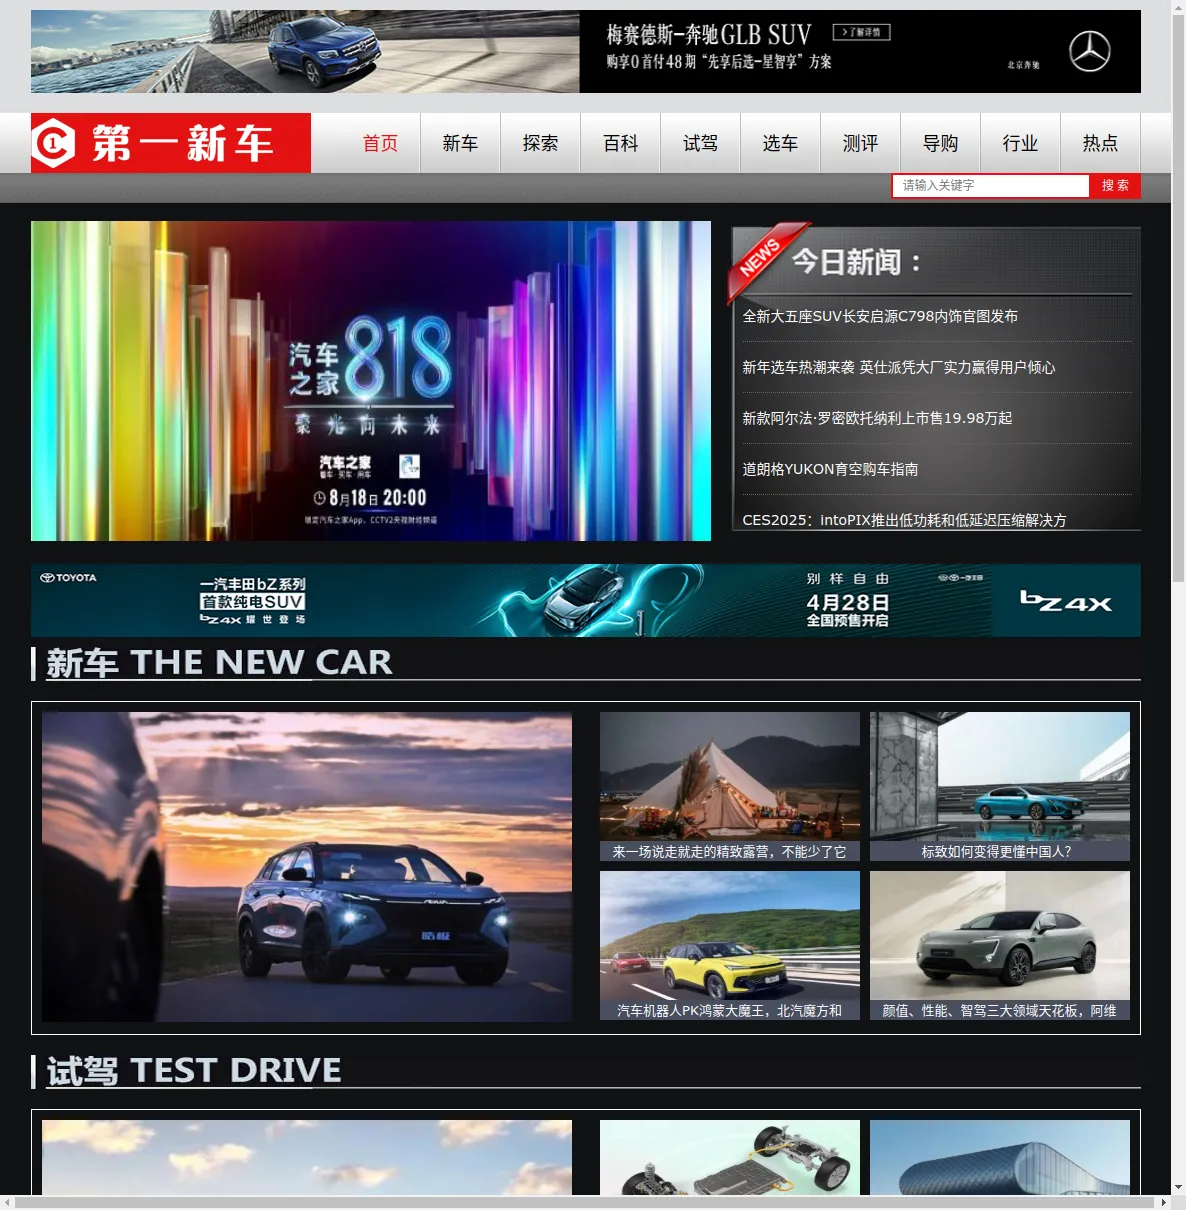Open the grey-green coupe SUV thumbnail
Image resolution: width=1186 pixels, height=1210 pixels.
1000,936
